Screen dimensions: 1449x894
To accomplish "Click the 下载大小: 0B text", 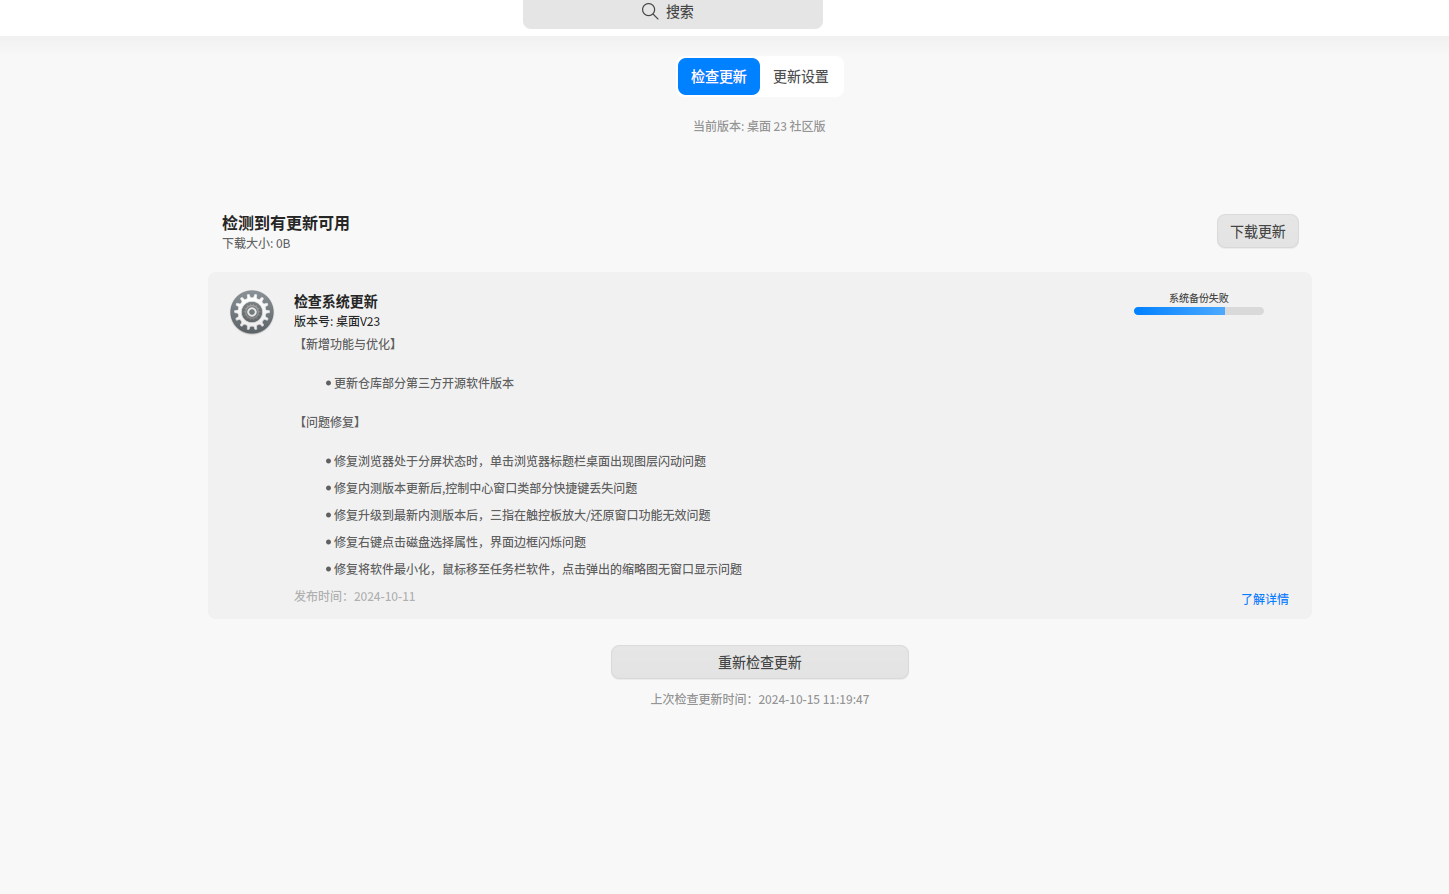I will [x=256, y=244].
